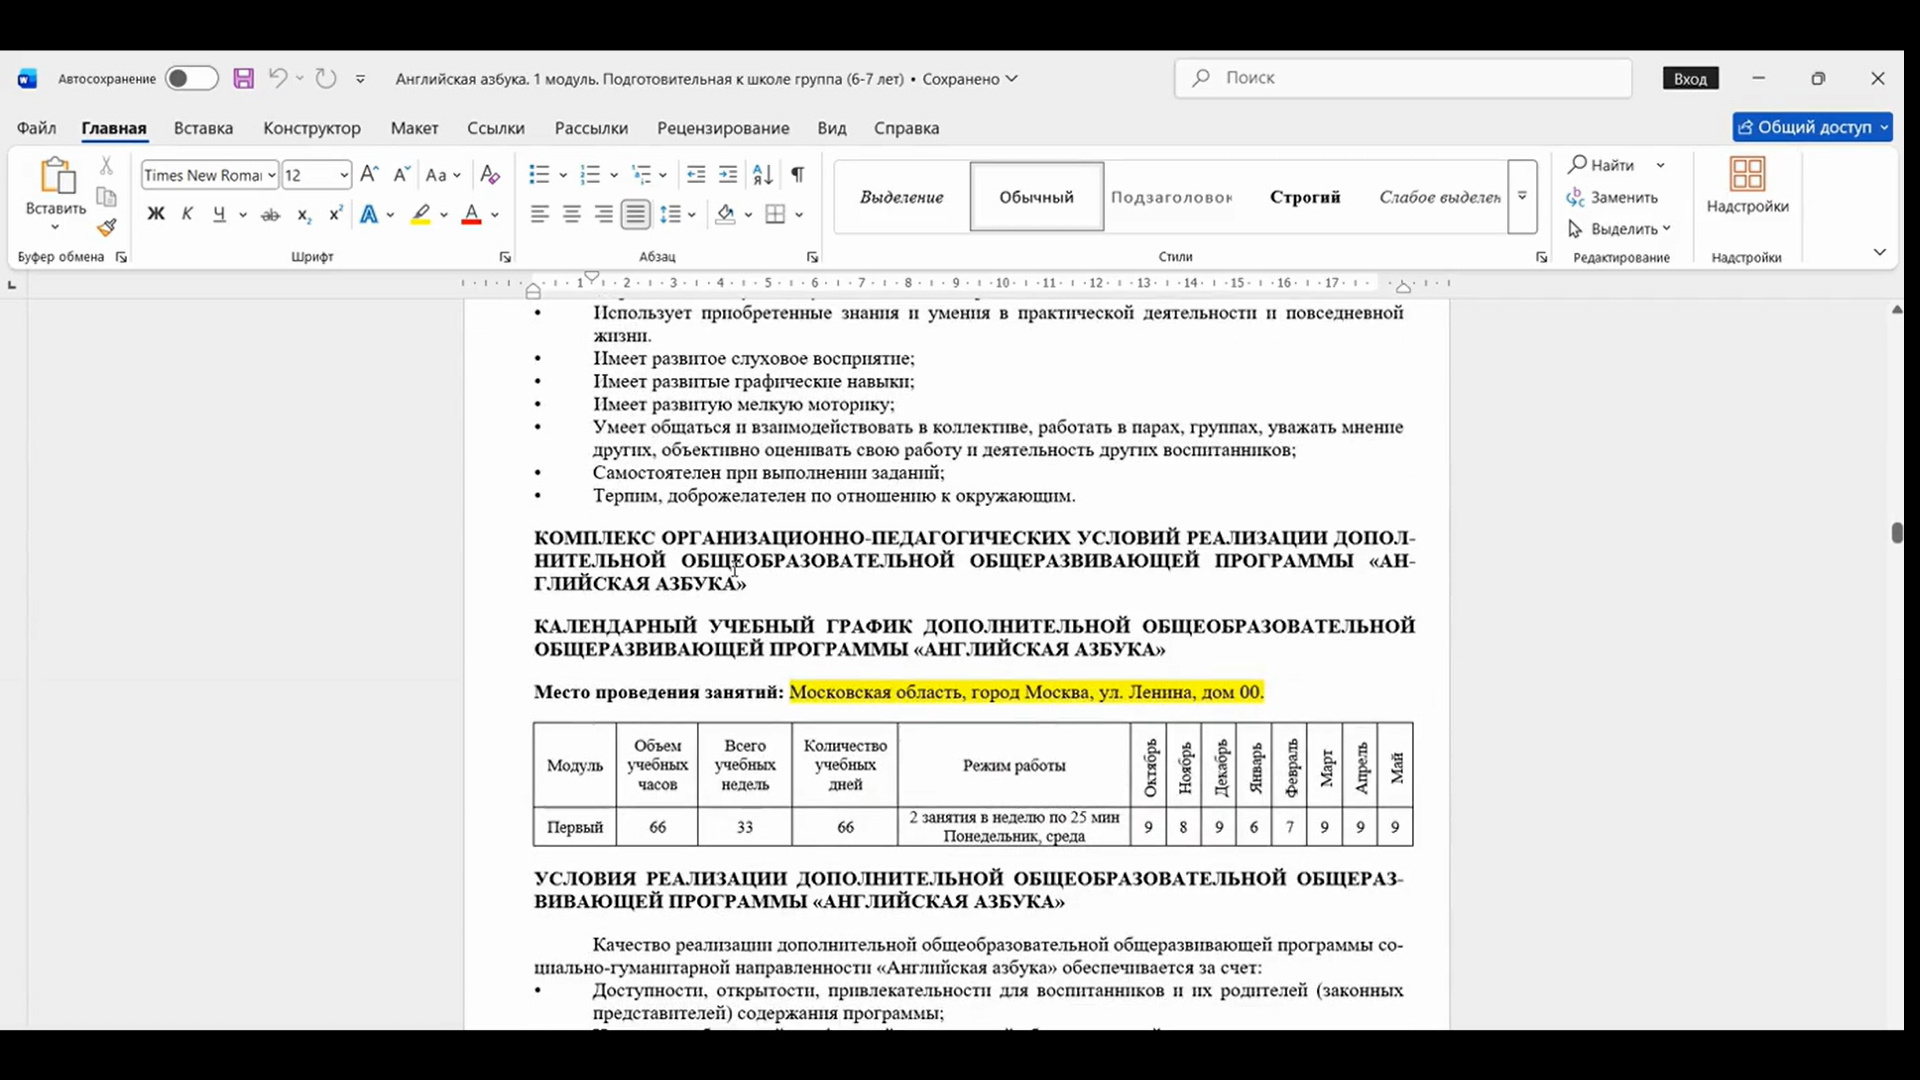The width and height of the screenshot is (1920, 1080).
Task: Clear all formatting with the eraser icon
Action: pyautogui.click(x=490, y=175)
